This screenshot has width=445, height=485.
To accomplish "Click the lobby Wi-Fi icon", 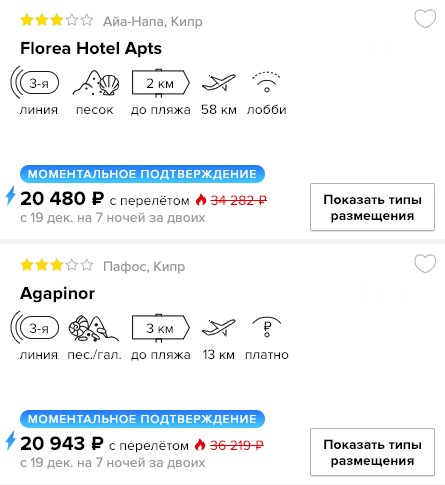I will 266,82.
